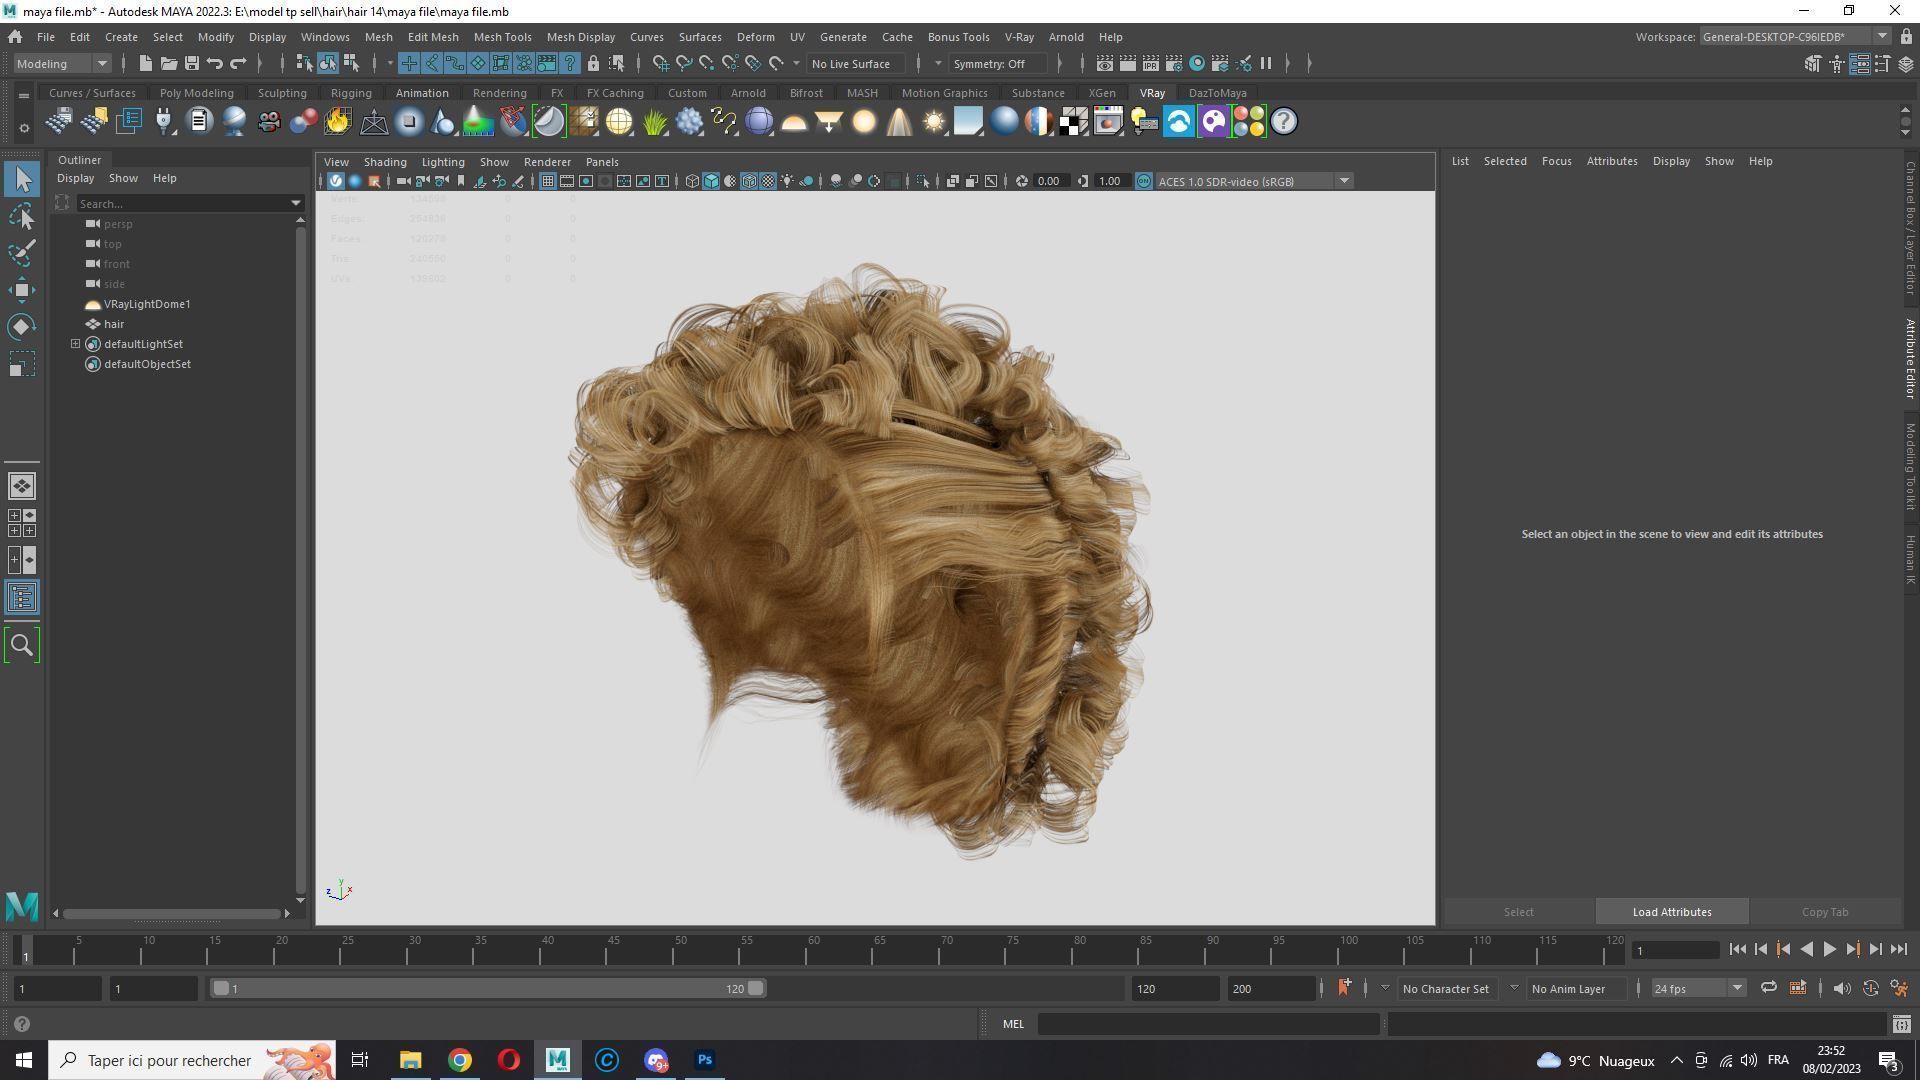Open the V-Ray menu in the menu bar
Viewport: 1920px width, 1080px height.
pyautogui.click(x=1019, y=36)
